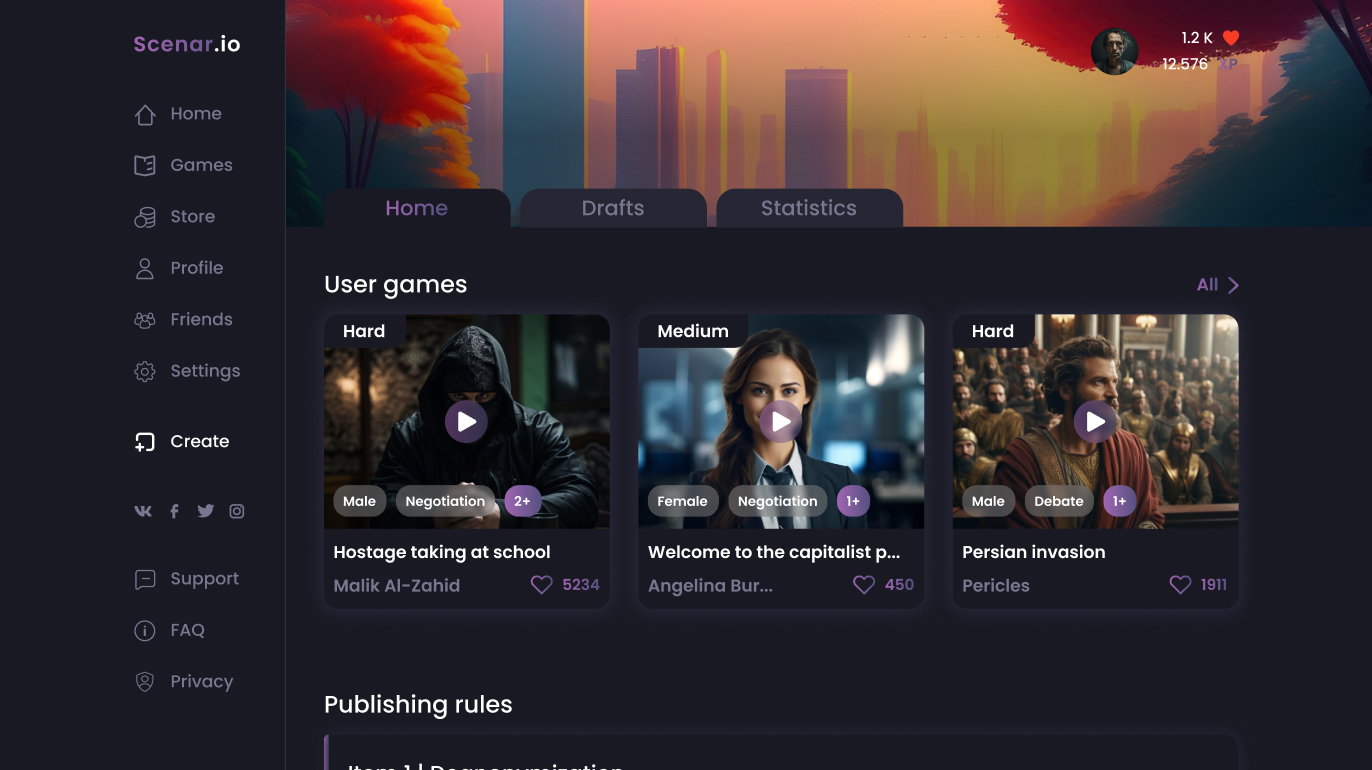Switch to the Drafts tab

pyautogui.click(x=613, y=208)
